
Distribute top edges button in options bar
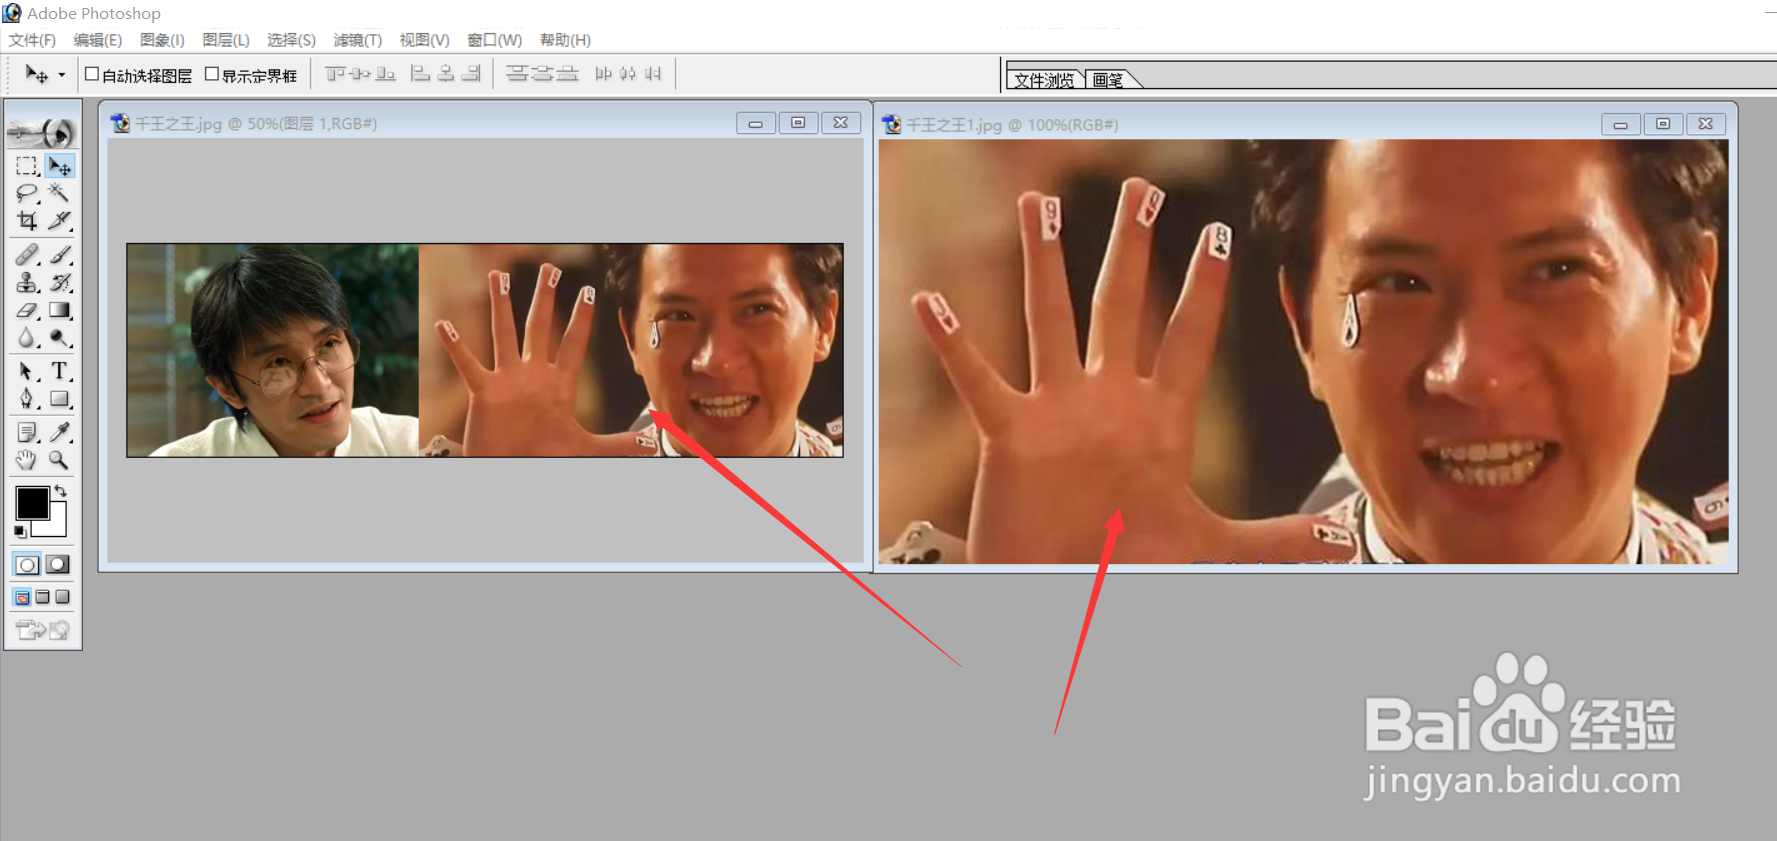pos(517,73)
